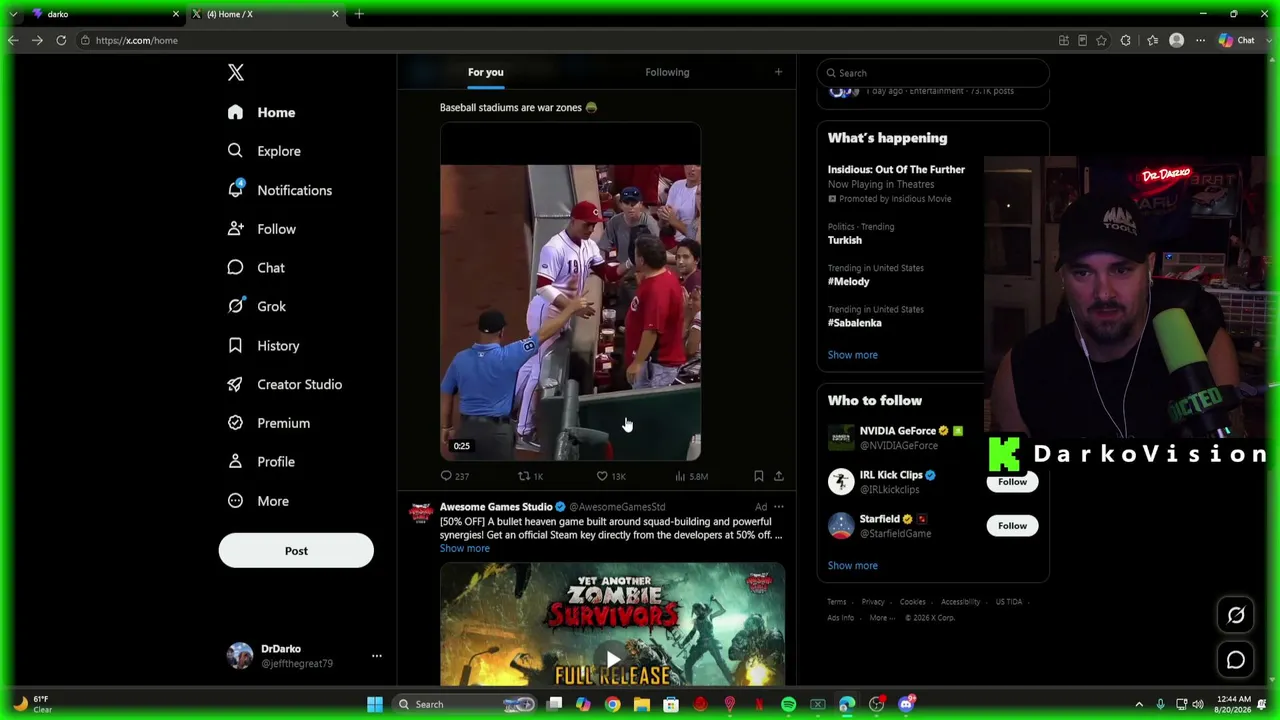Open More options on Awesome Games ad
Viewport: 1280px width, 720px height.
click(x=778, y=507)
